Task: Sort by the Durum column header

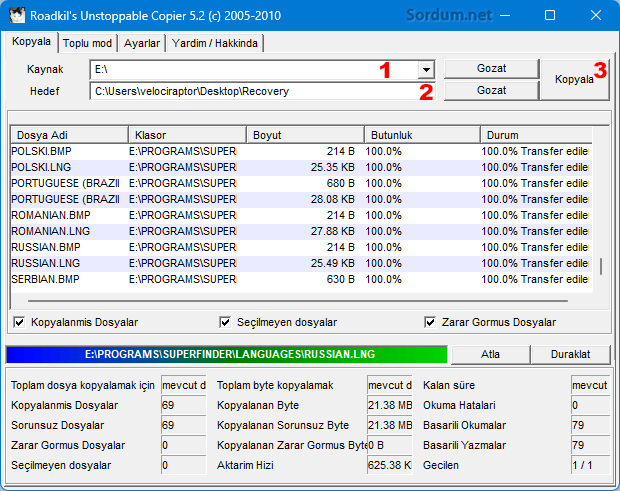Action: (537, 135)
